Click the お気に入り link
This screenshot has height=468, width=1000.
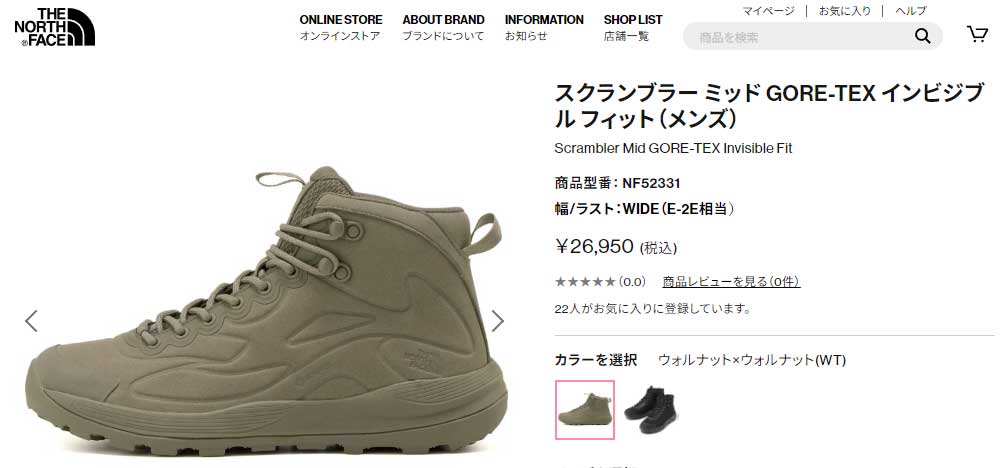844,11
